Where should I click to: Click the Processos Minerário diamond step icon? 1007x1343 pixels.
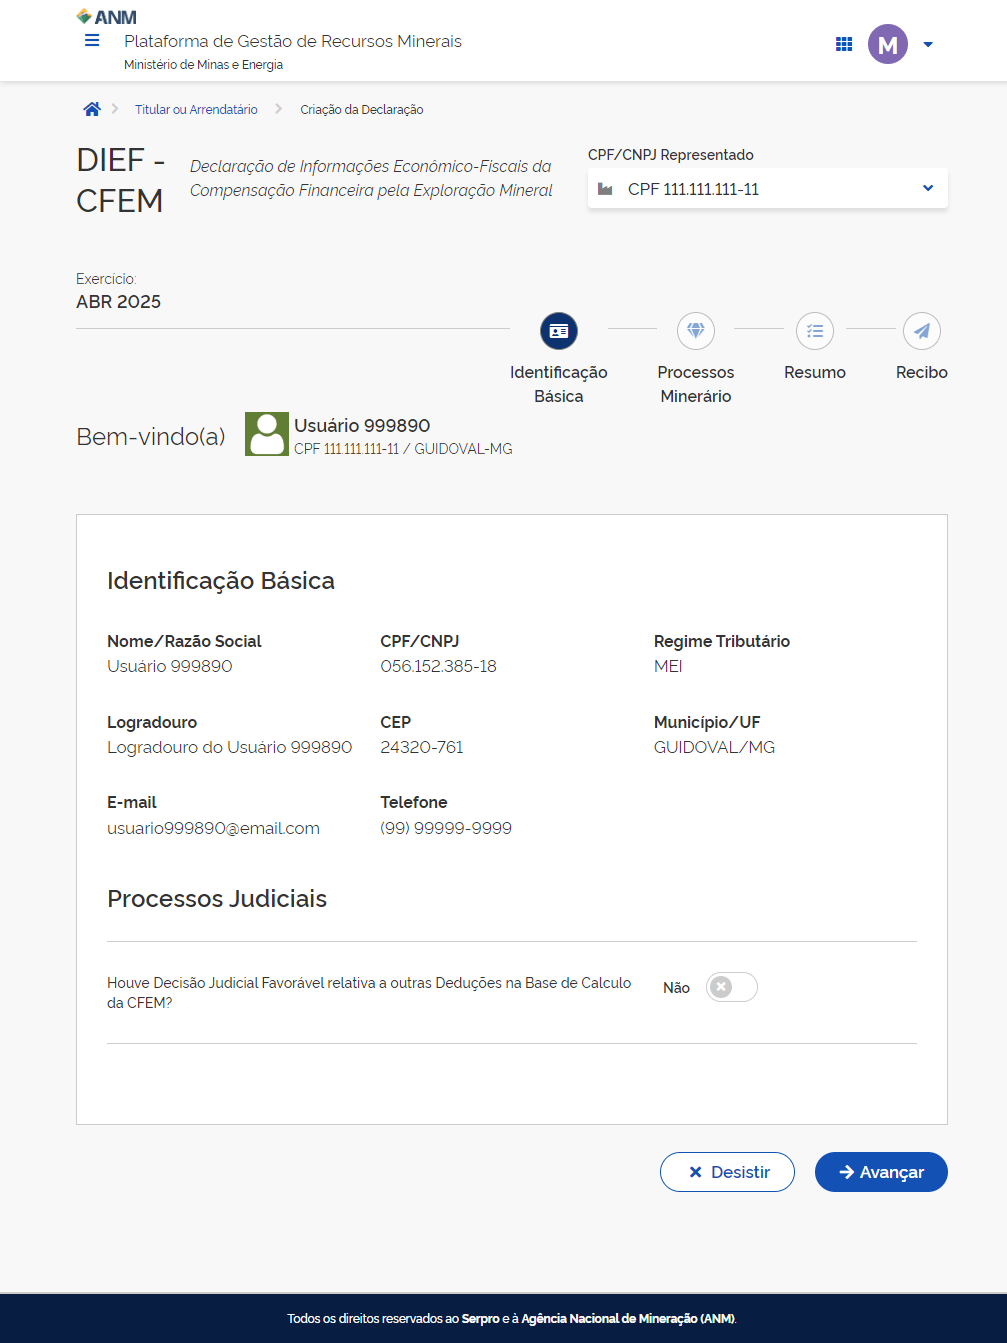pos(696,331)
